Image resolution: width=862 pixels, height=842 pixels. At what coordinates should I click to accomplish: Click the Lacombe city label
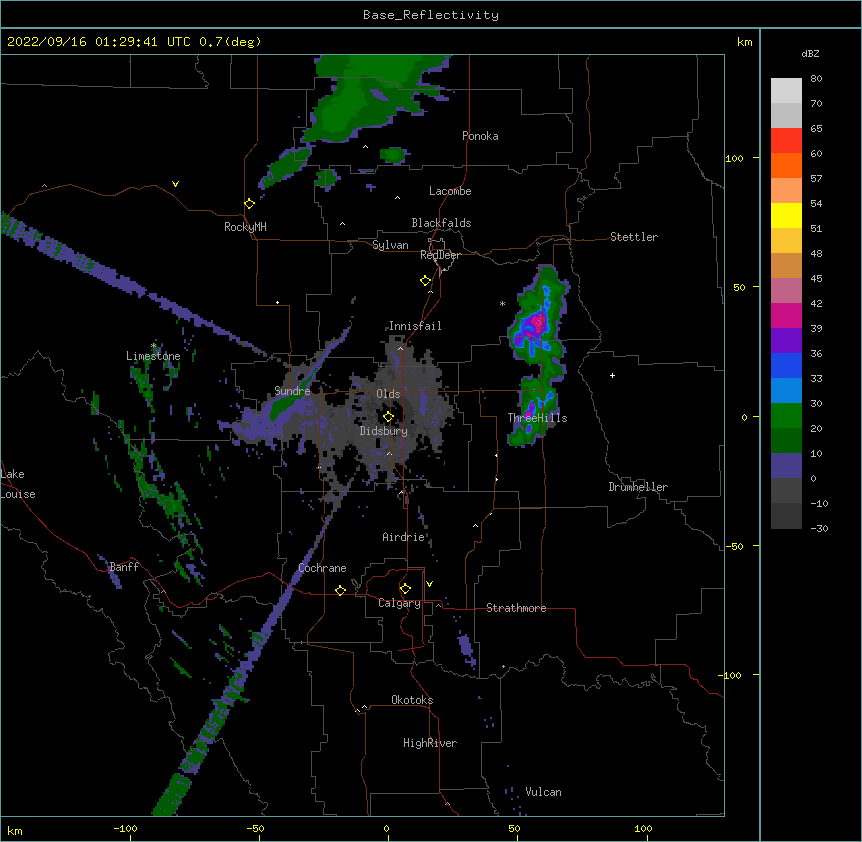coord(450,191)
